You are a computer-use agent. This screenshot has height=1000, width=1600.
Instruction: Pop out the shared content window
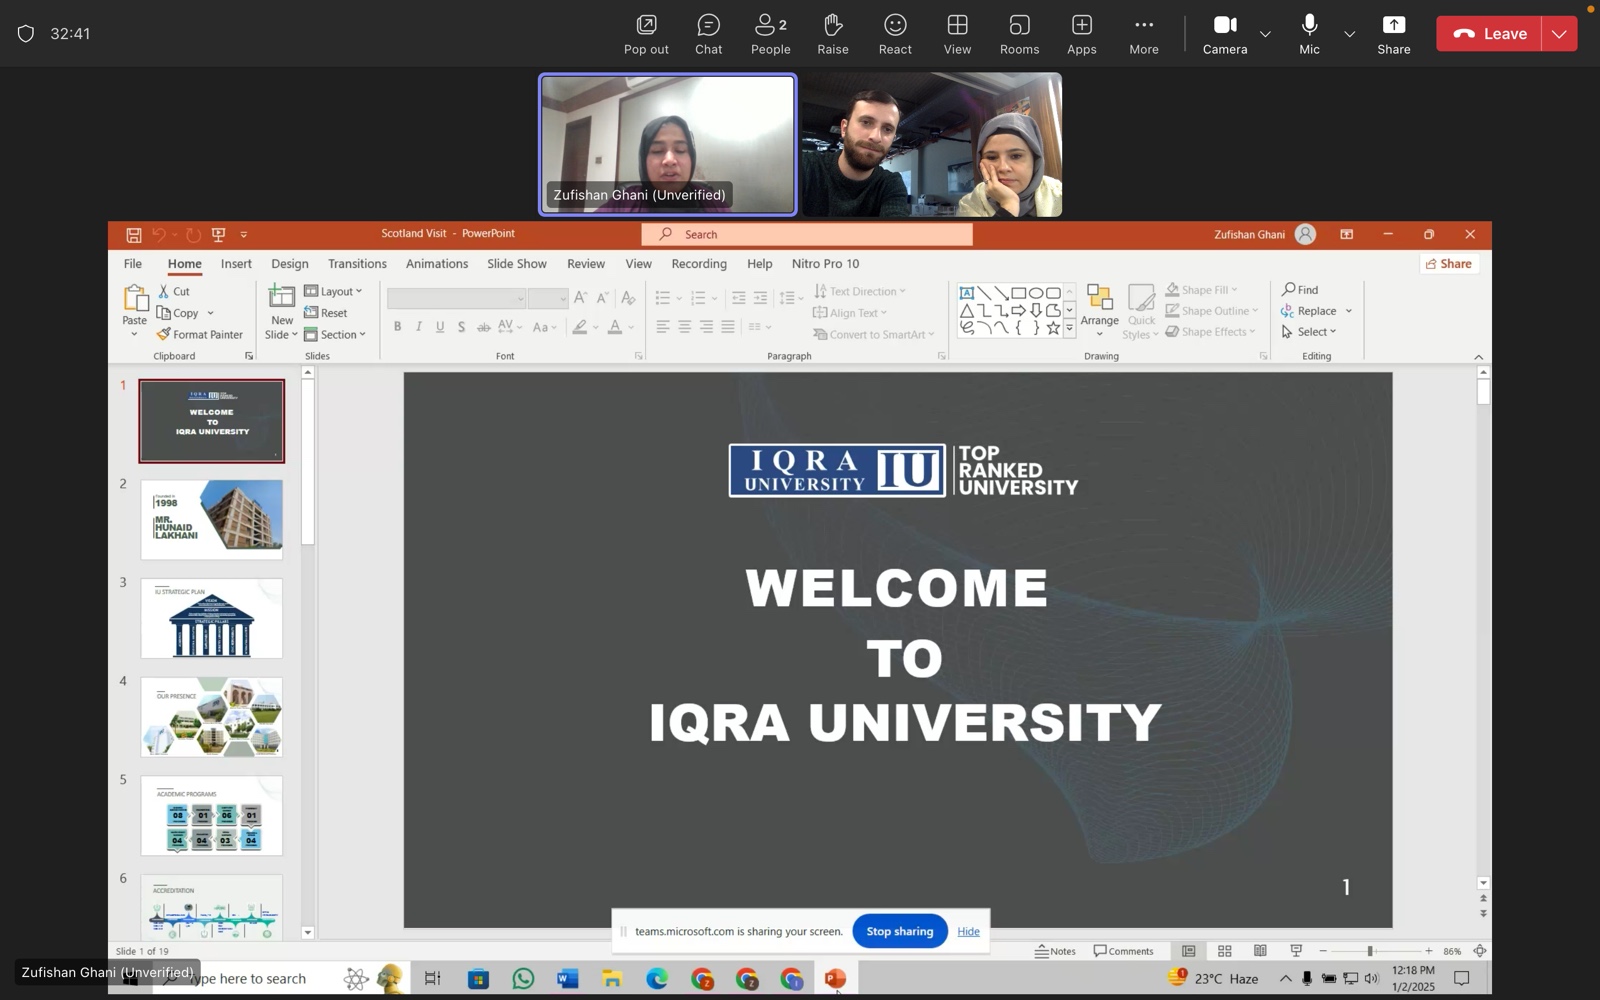646,34
